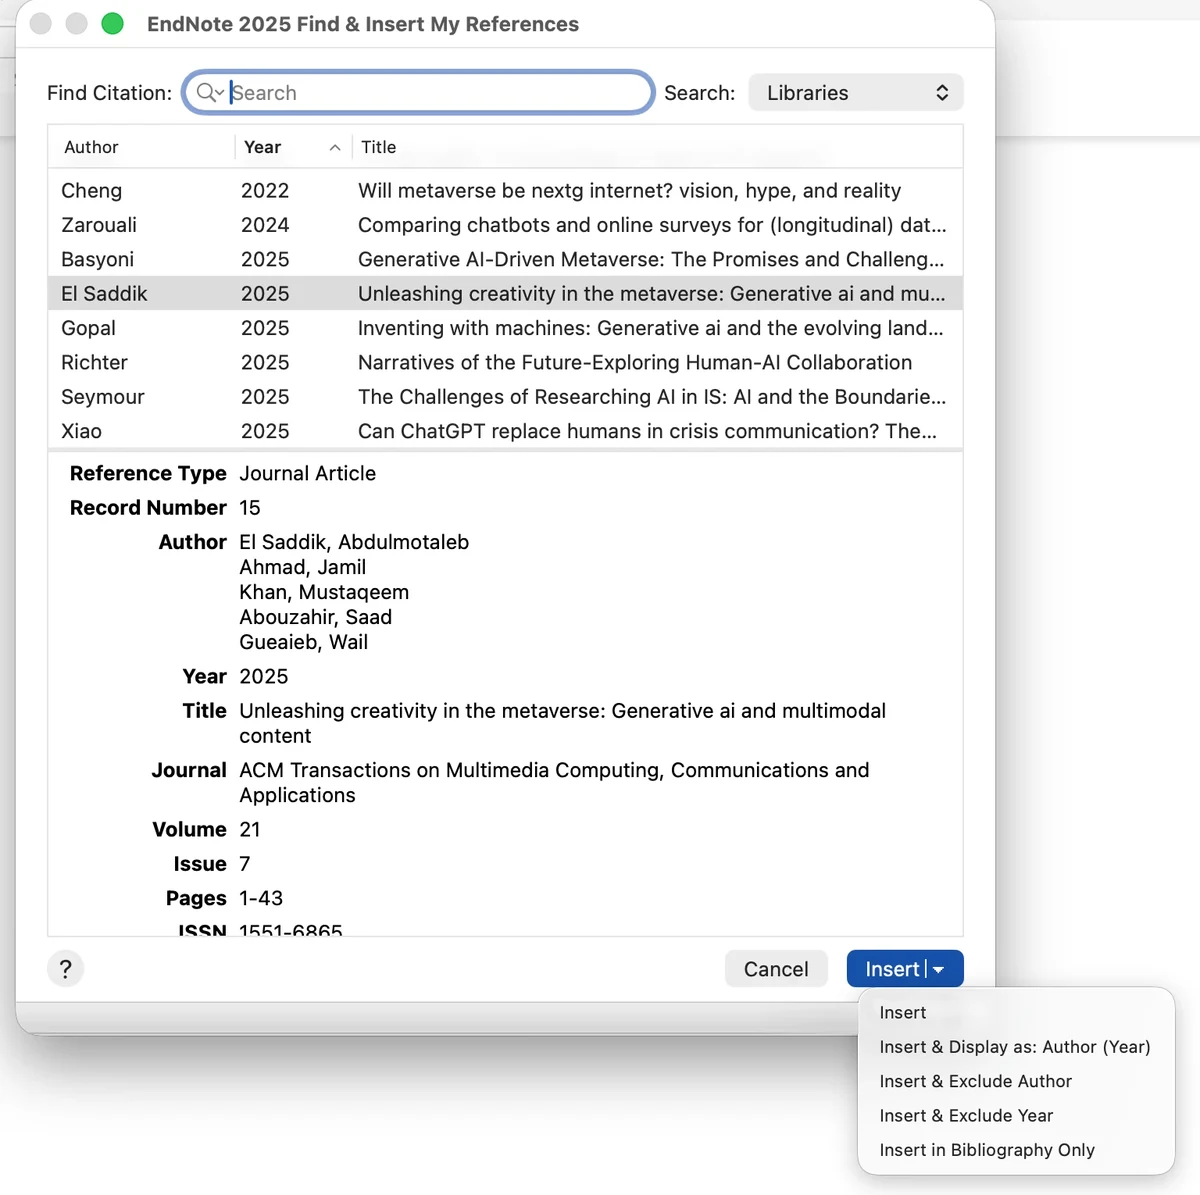
Task: Select Insert & Display as: Author (Year)
Action: point(1015,1047)
